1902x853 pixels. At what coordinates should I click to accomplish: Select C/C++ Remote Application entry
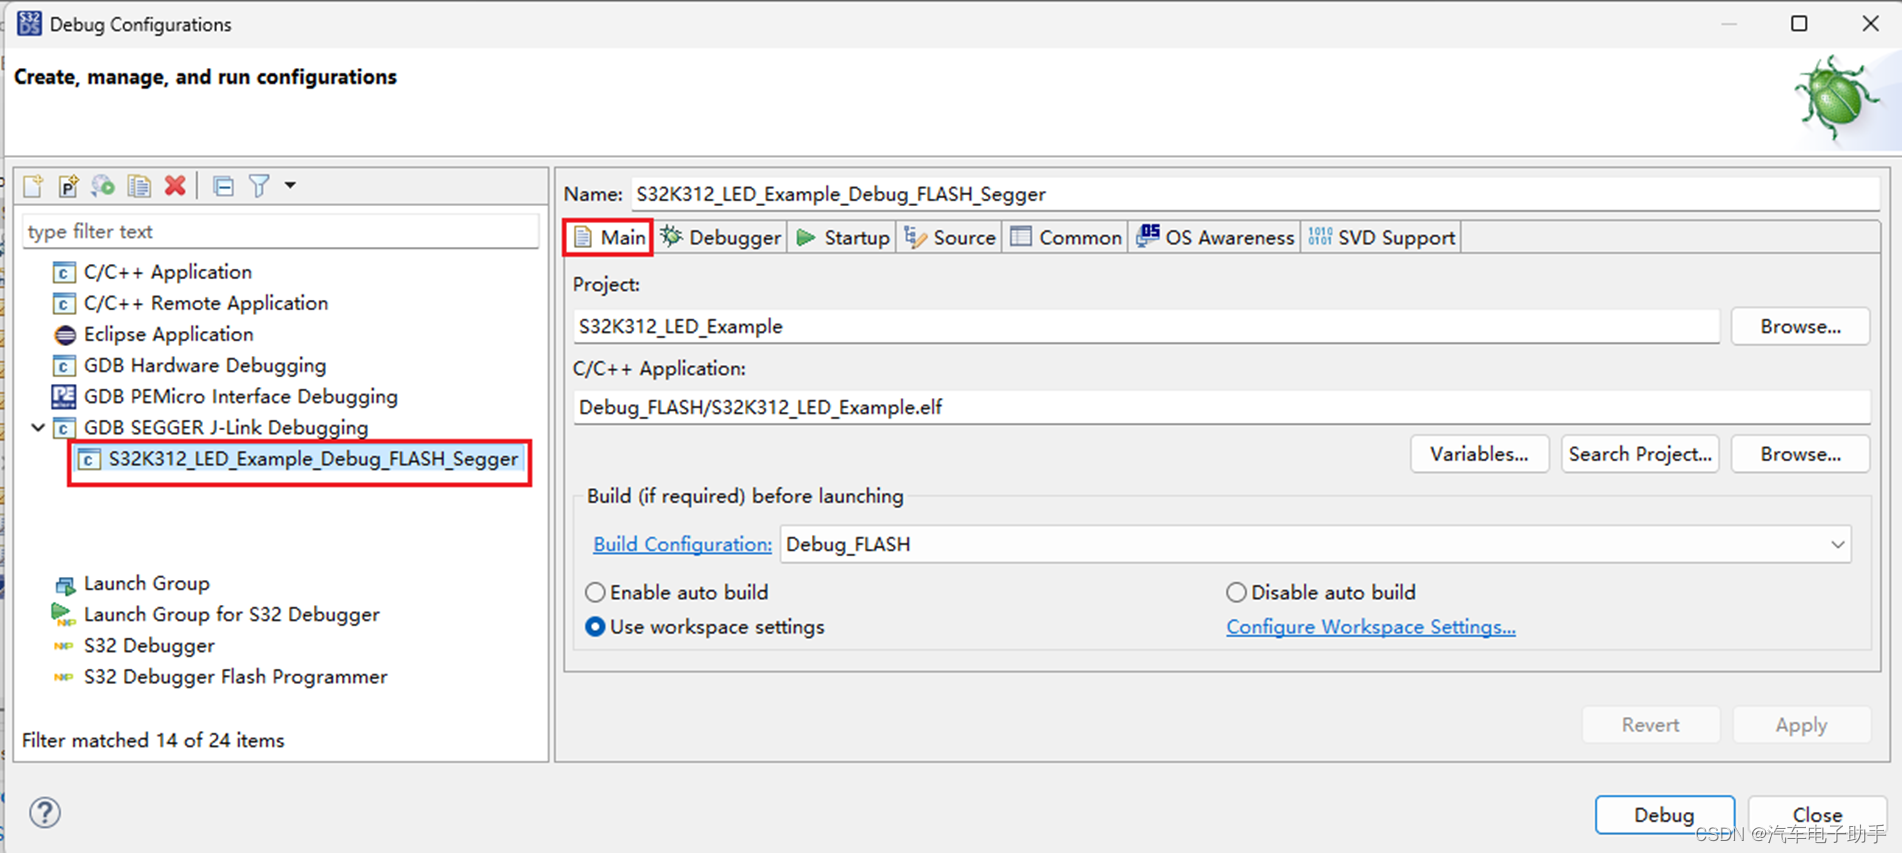tap(205, 303)
